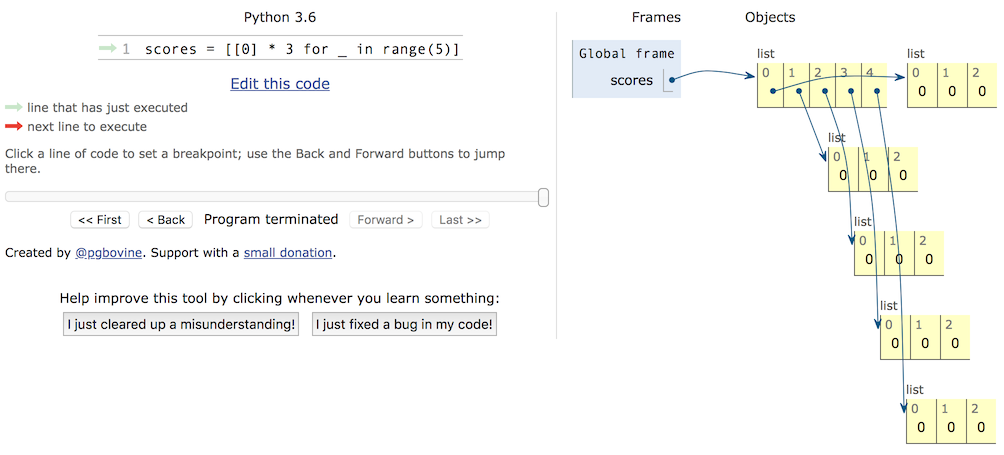Image resolution: width=1004 pixels, height=455 pixels.
Task: Open the @pgbovine profile link
Action: (109, 253)
